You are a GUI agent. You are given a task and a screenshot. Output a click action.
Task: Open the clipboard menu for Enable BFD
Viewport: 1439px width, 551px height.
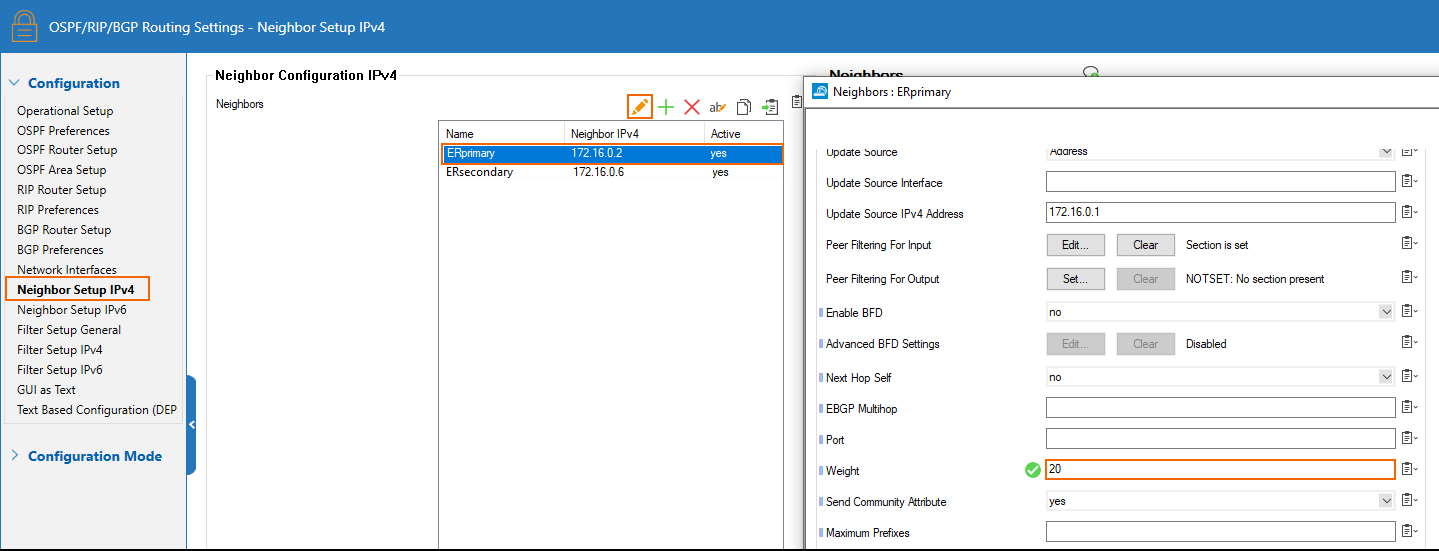1409,312
